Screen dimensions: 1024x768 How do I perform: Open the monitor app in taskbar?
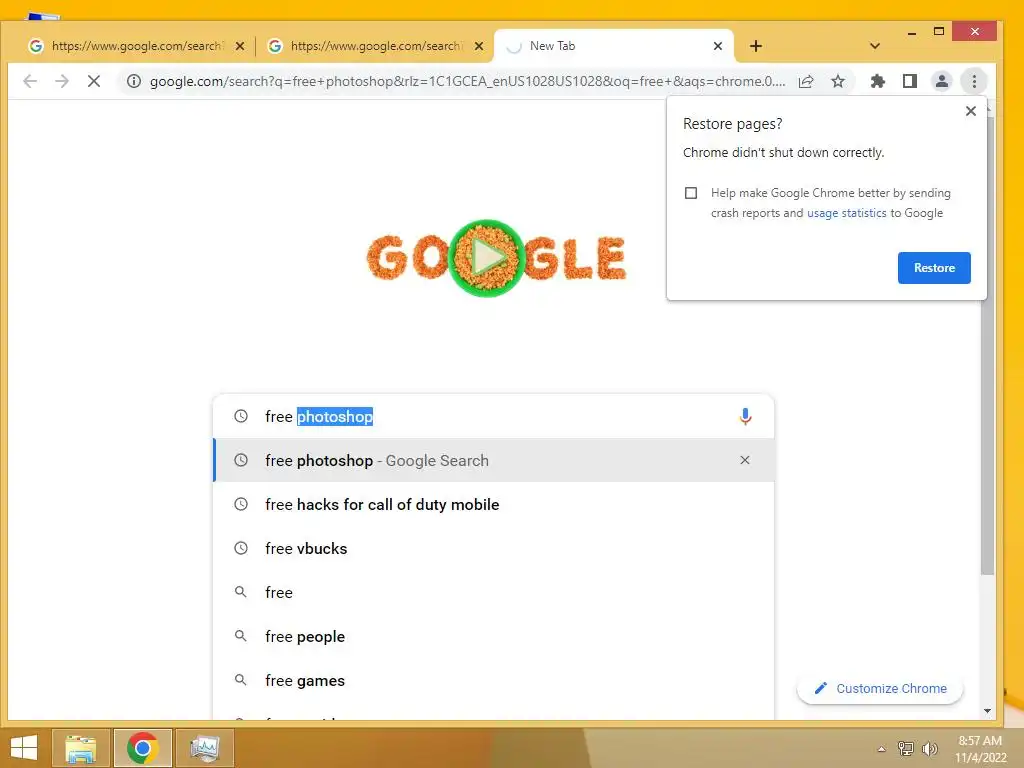point(204,748)
